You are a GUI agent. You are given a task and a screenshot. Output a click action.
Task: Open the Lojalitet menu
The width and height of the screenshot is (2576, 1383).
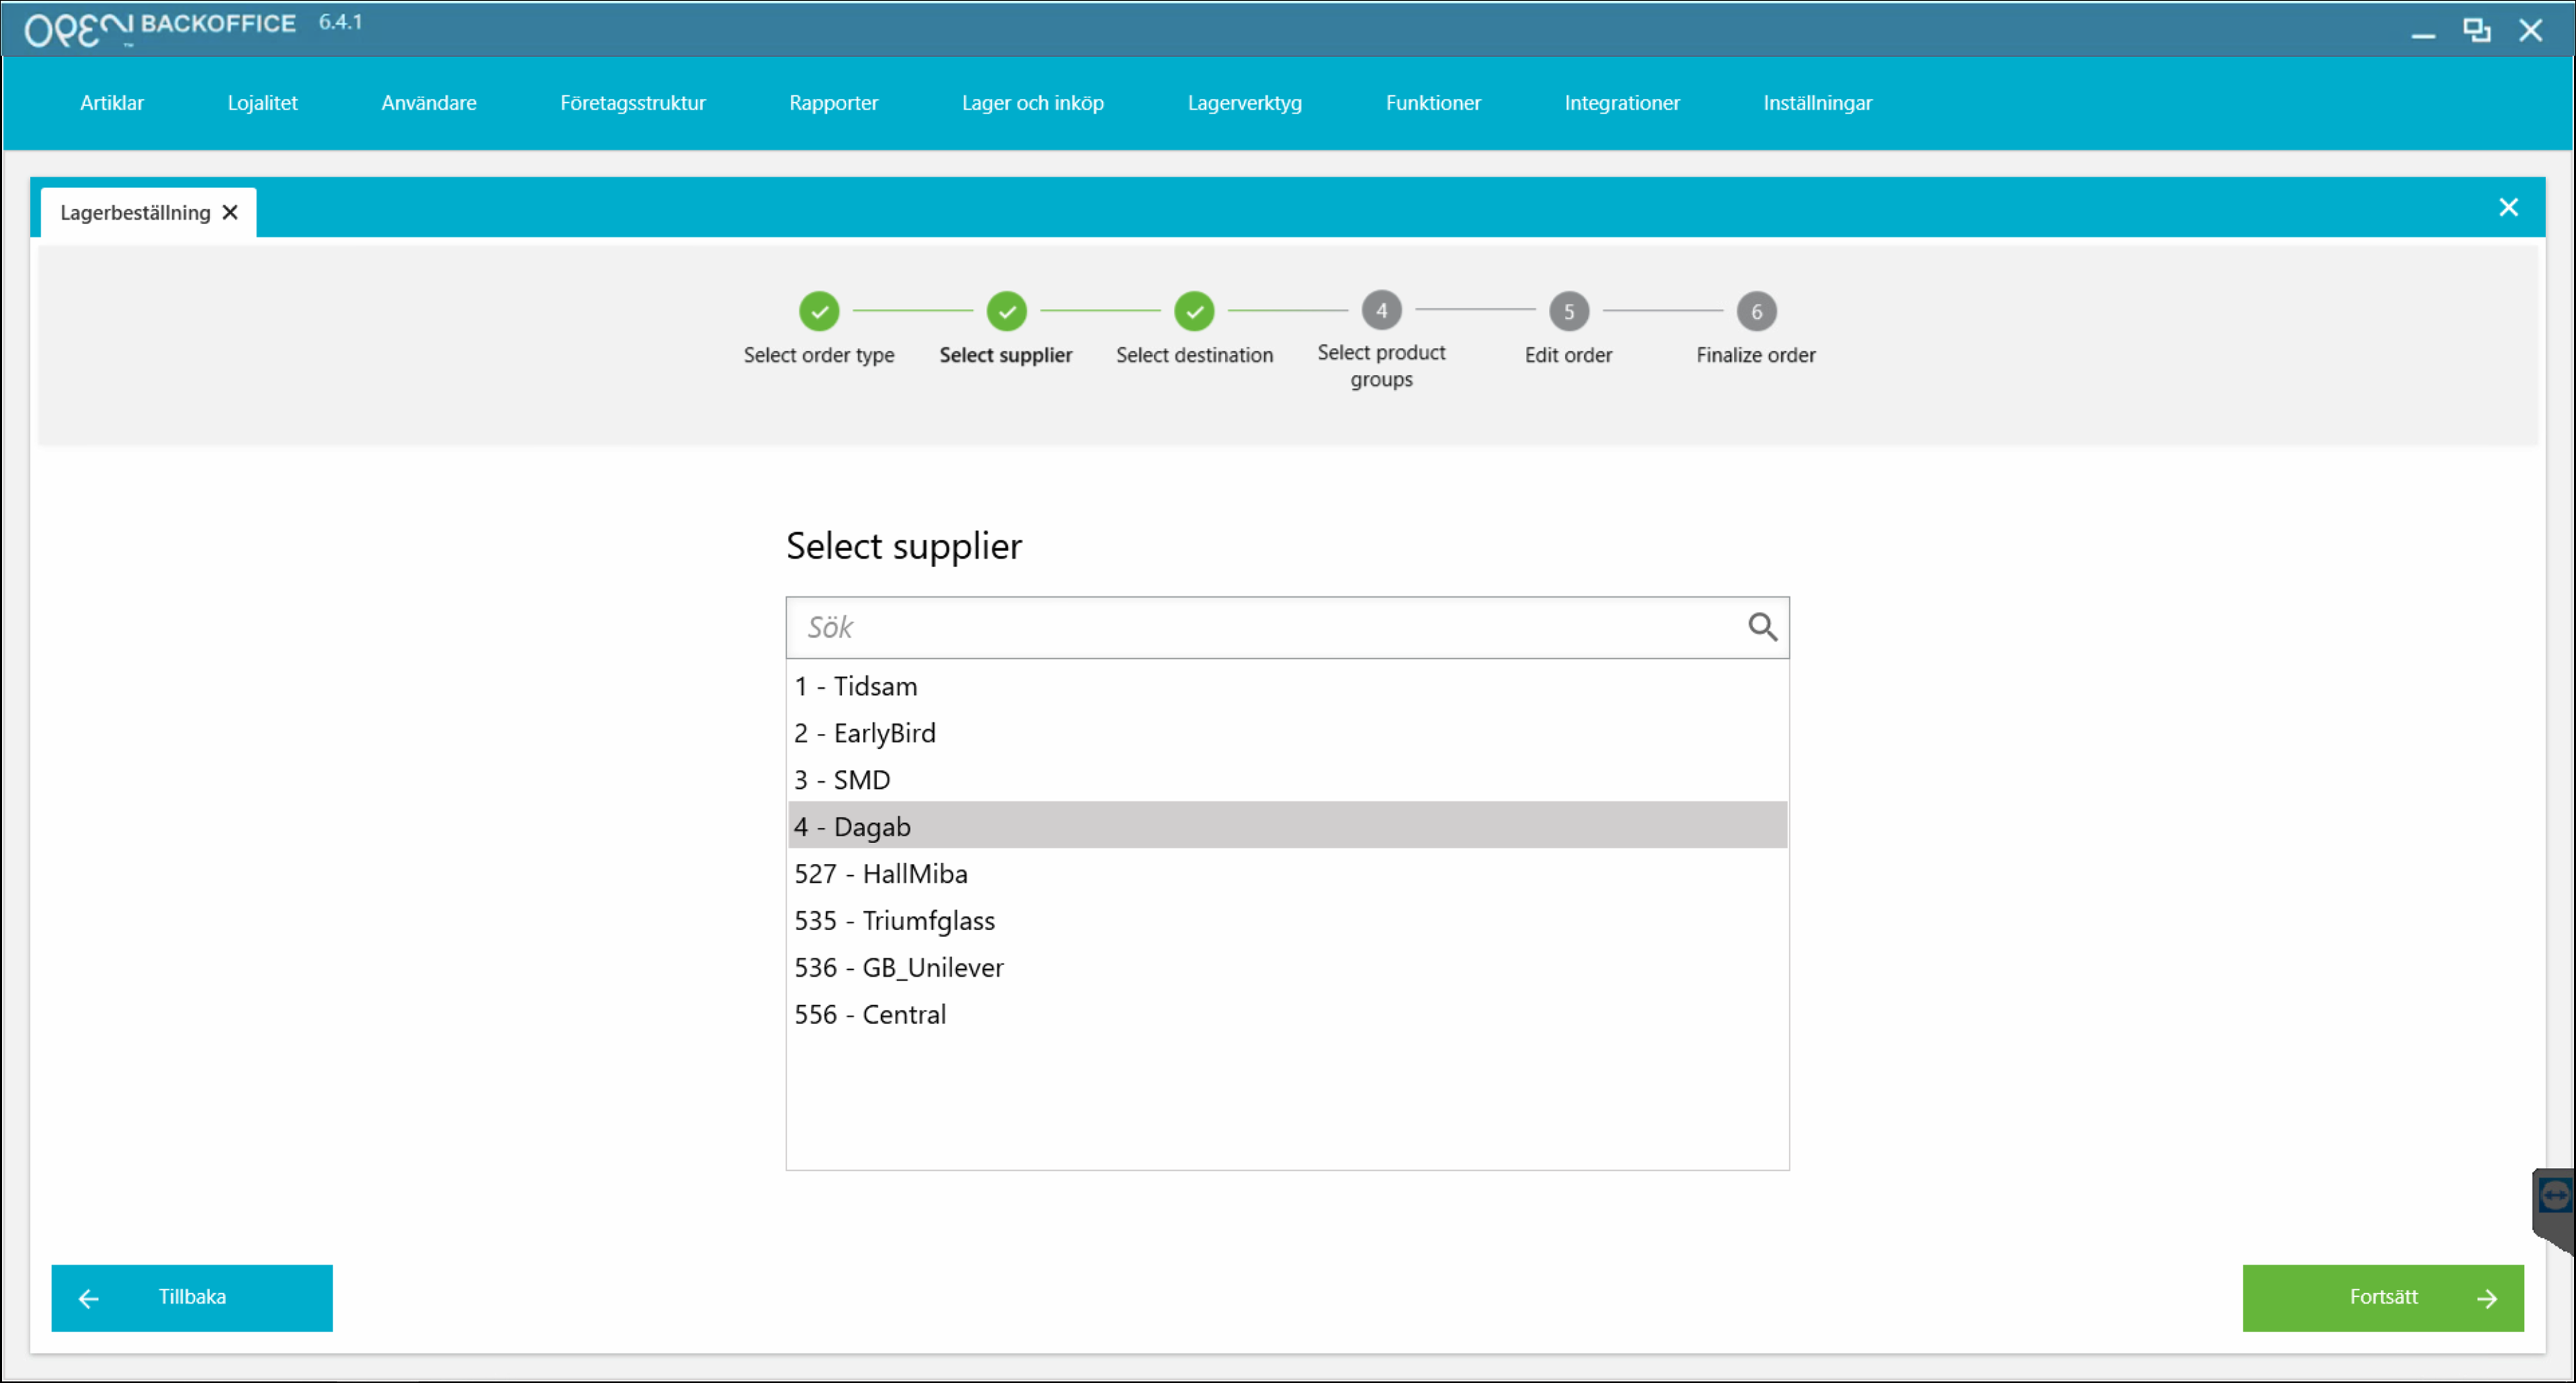[262, 103]
